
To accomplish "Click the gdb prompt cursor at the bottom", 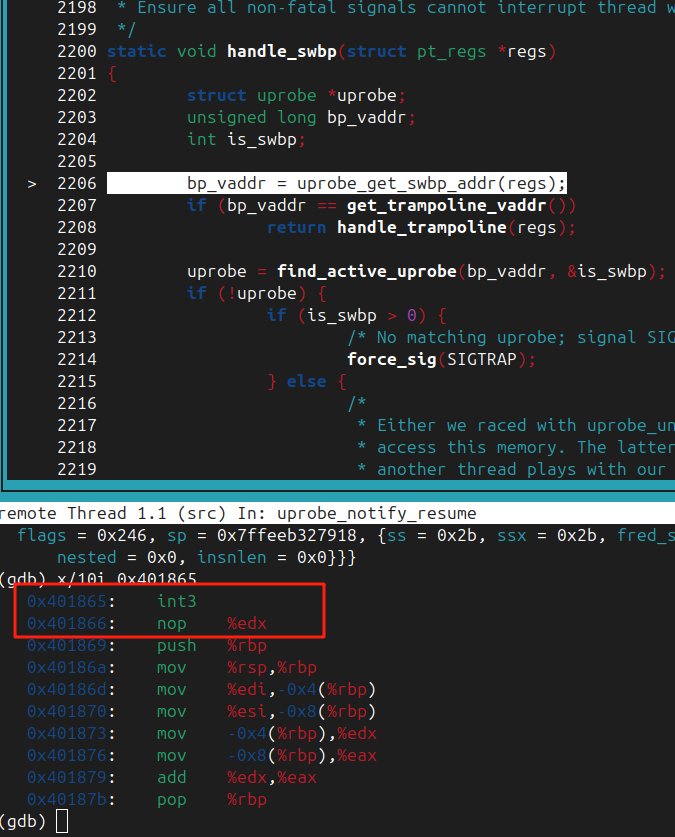I will pos(62,822).
